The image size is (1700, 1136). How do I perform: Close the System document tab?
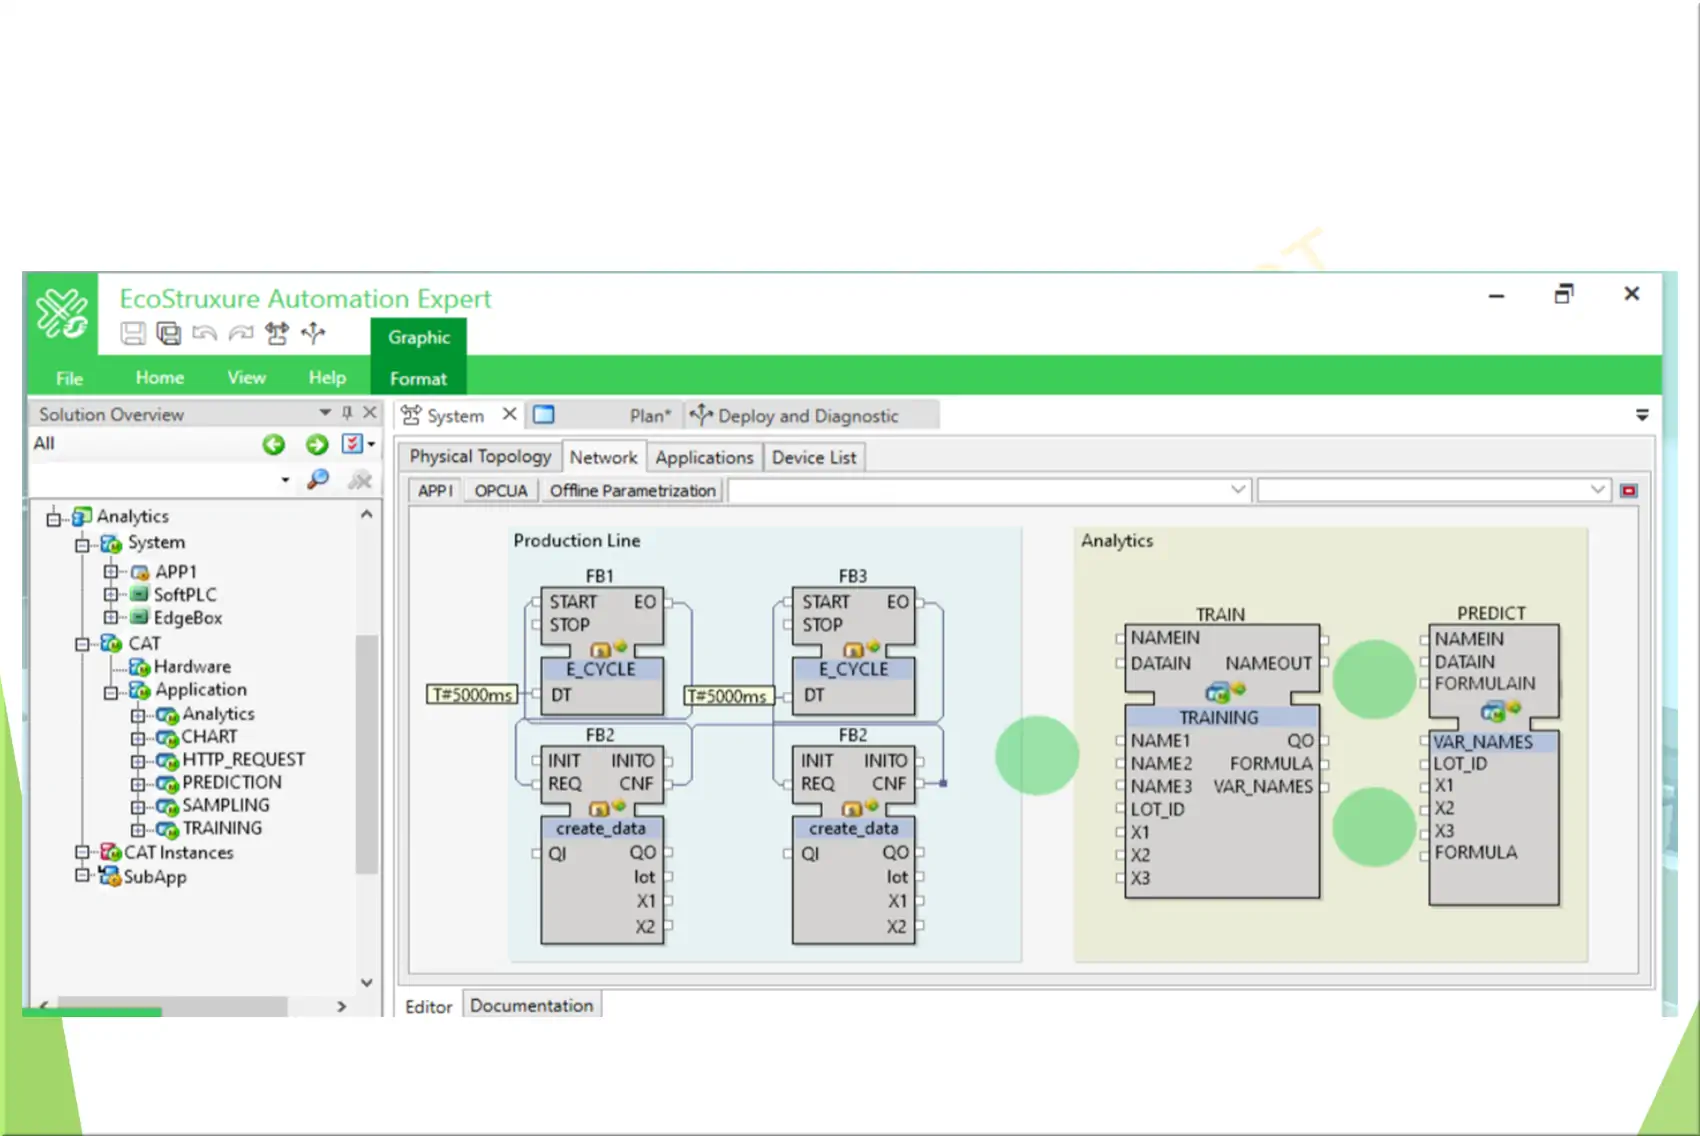509,414
